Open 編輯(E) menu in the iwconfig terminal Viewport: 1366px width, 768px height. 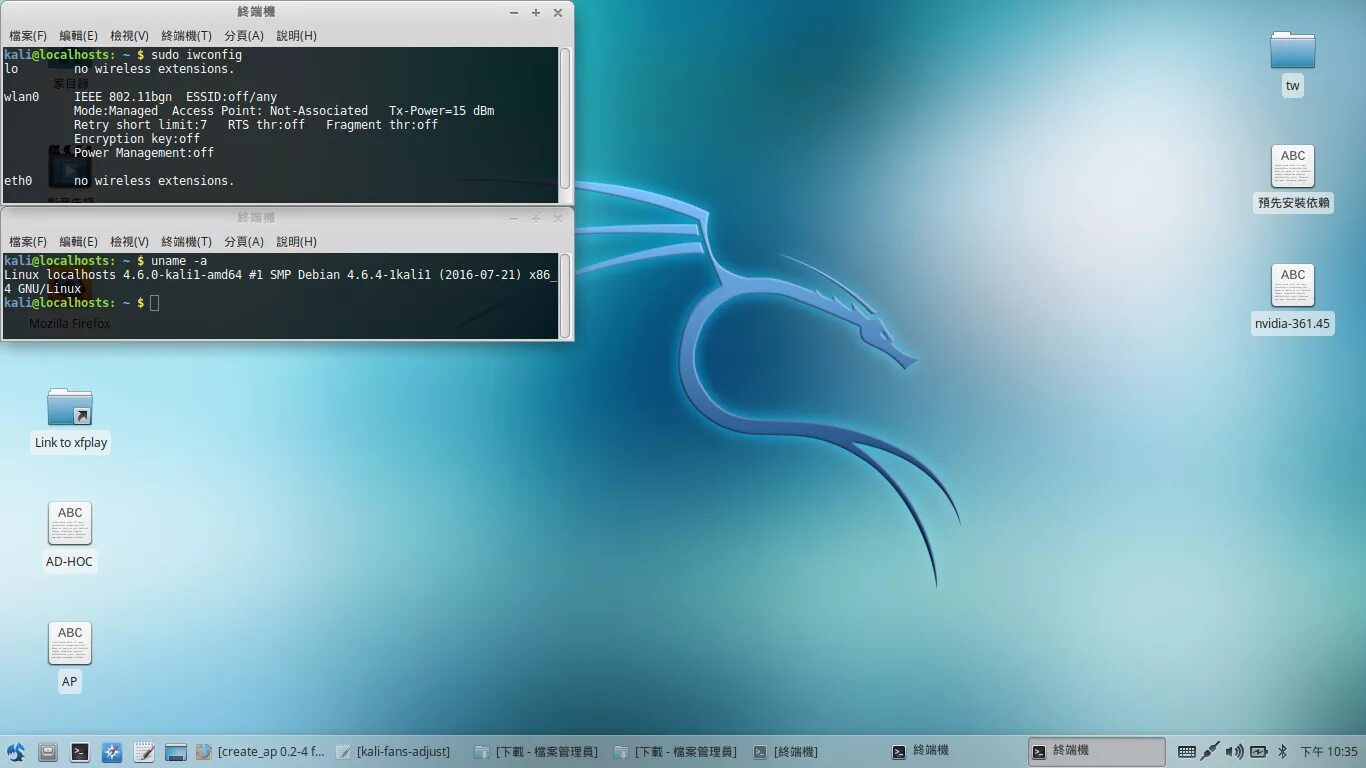pos(78,35)
